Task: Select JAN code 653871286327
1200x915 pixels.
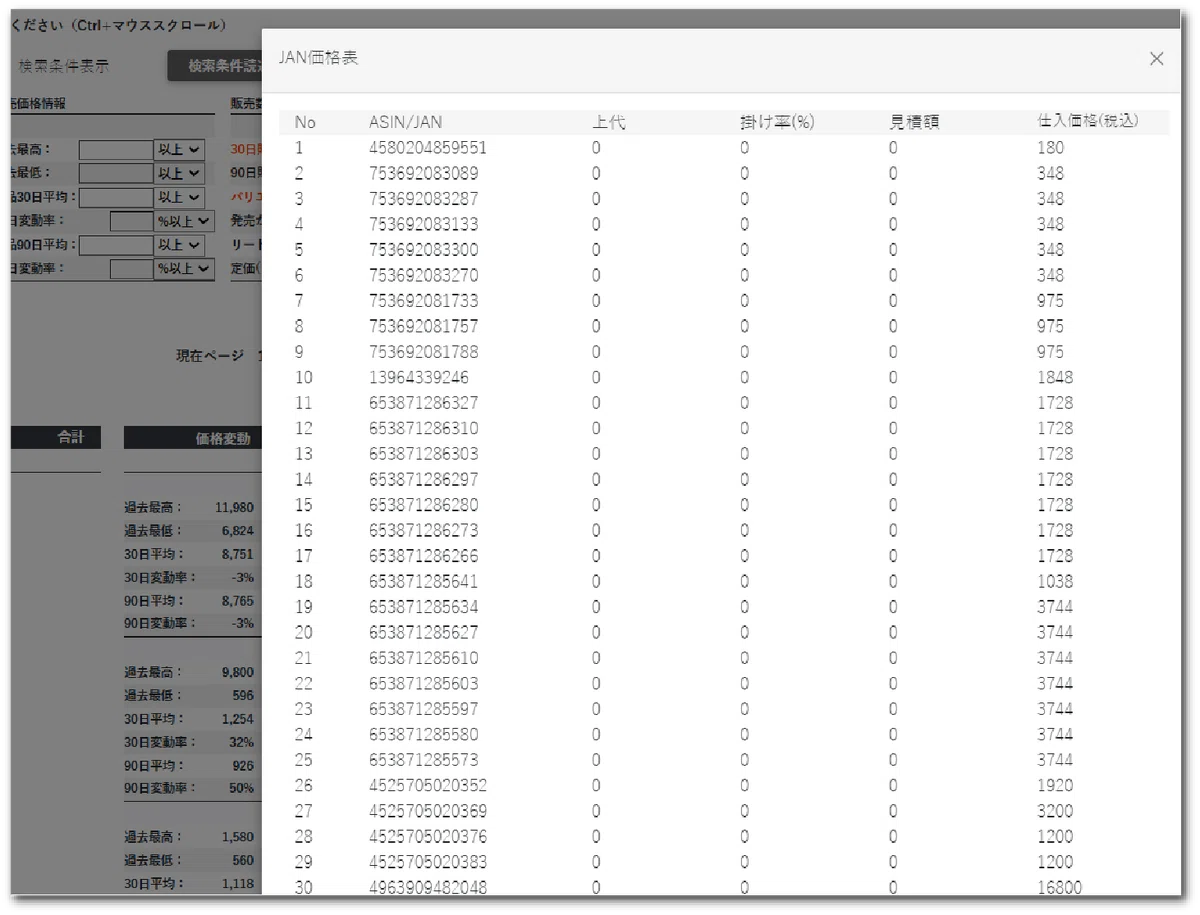Action: click(423, 403)
